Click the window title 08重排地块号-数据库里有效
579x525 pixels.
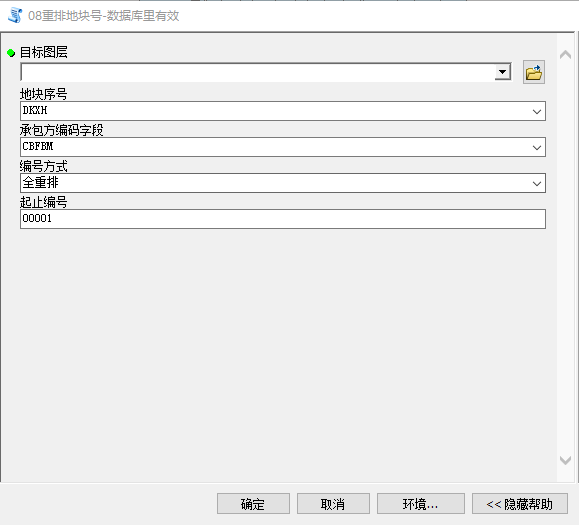(x=103, y=16)
